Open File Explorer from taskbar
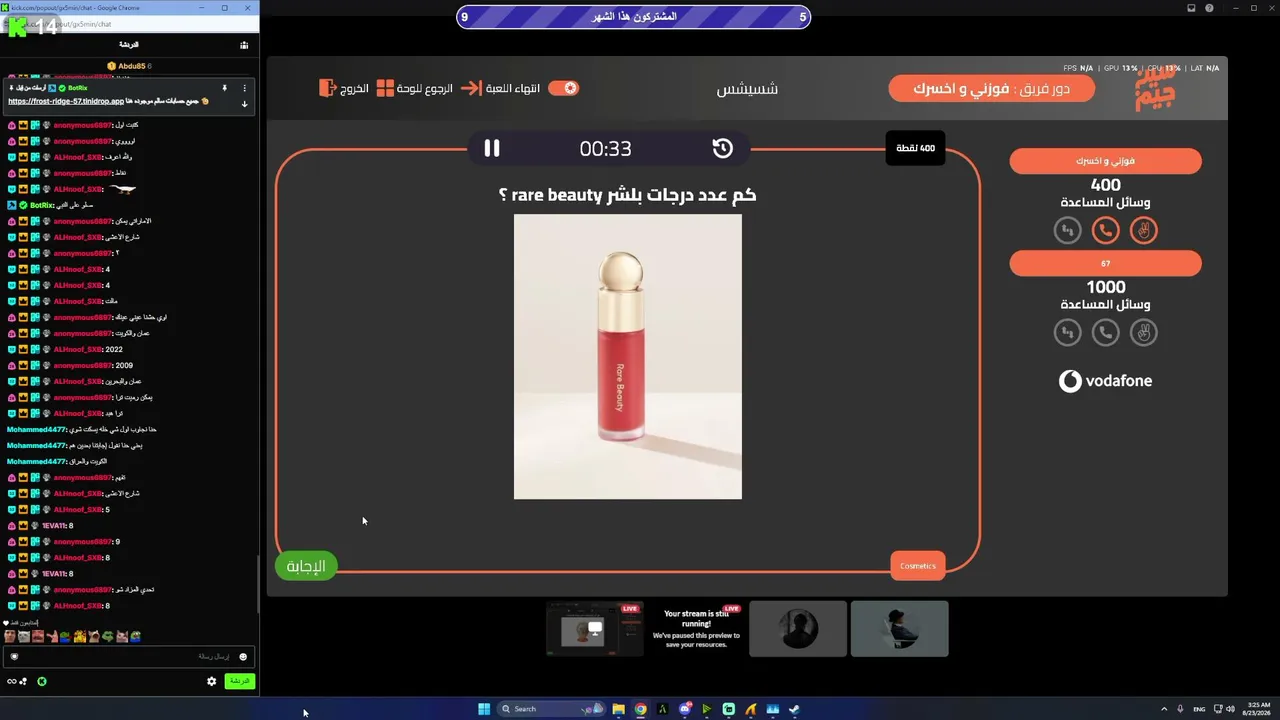 point(618,709)
